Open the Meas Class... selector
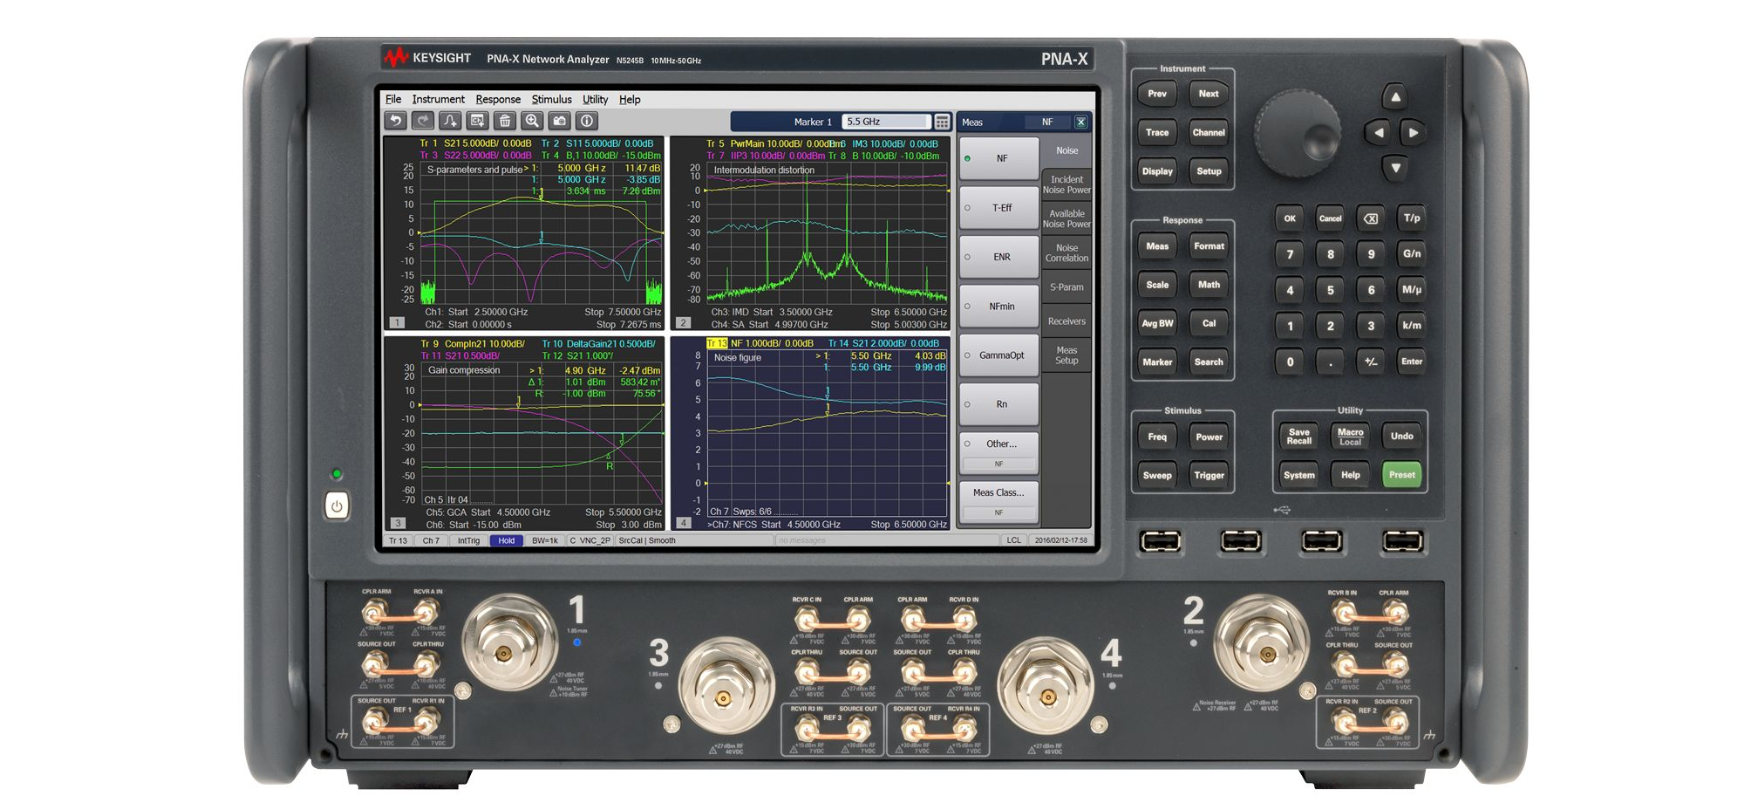The image size is (1761, 804). point(998,493)
